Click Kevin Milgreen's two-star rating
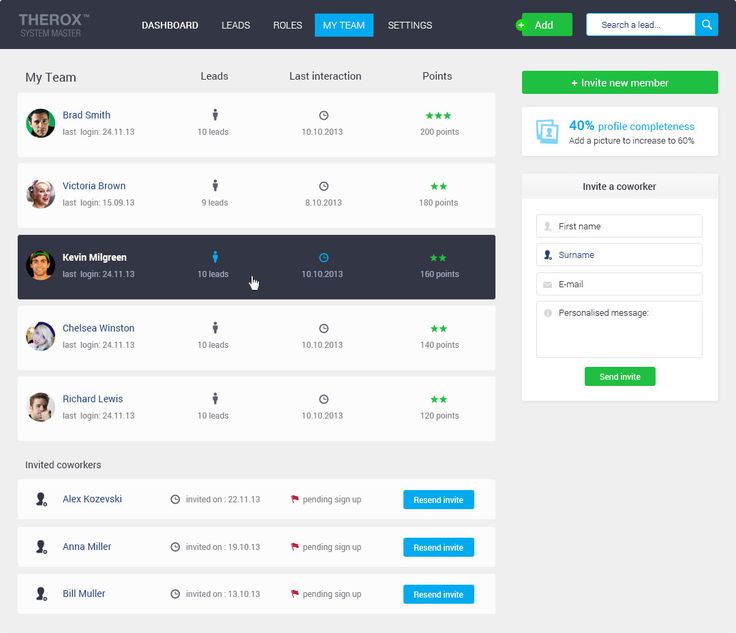The image size is (736, 633). point(438,258)
